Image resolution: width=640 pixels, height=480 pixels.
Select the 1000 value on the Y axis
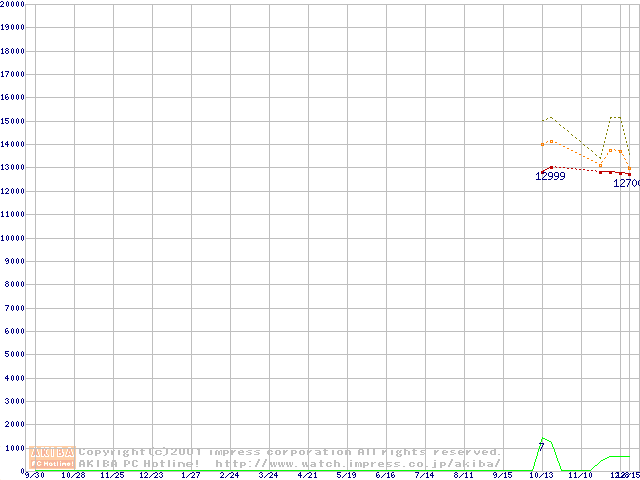[x=14, y=449]
